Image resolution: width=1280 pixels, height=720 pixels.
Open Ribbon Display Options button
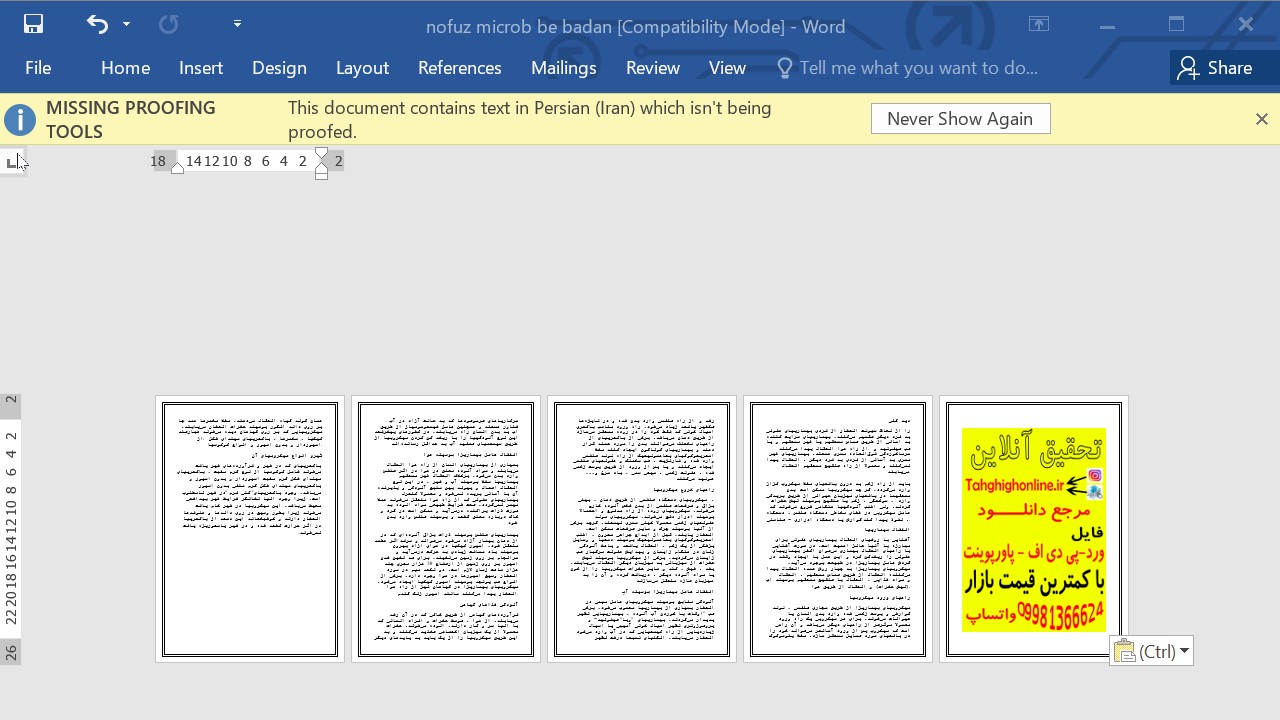tap(1039, 25)
